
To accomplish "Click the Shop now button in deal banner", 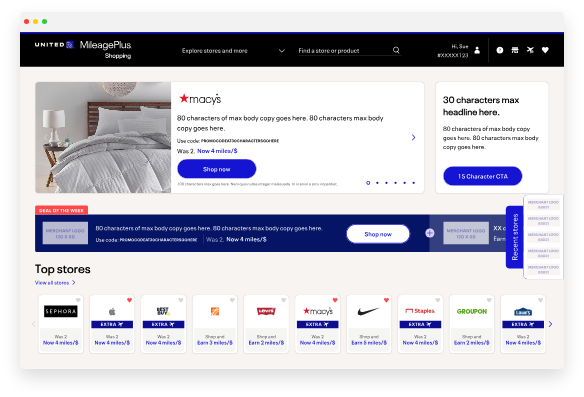I will pos(378,234).
